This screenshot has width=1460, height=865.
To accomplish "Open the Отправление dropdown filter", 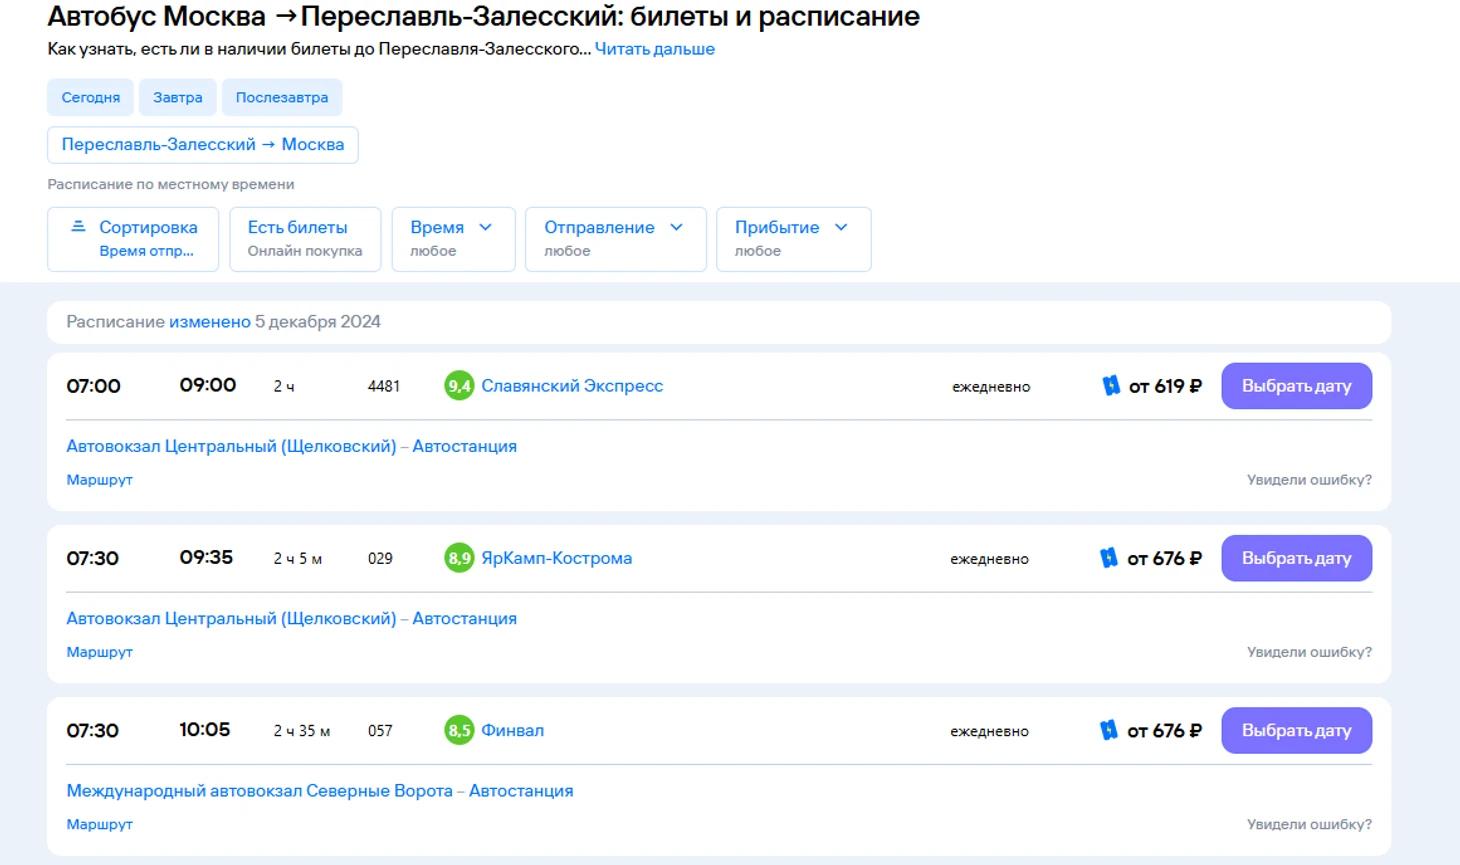I will coord(615,239).
